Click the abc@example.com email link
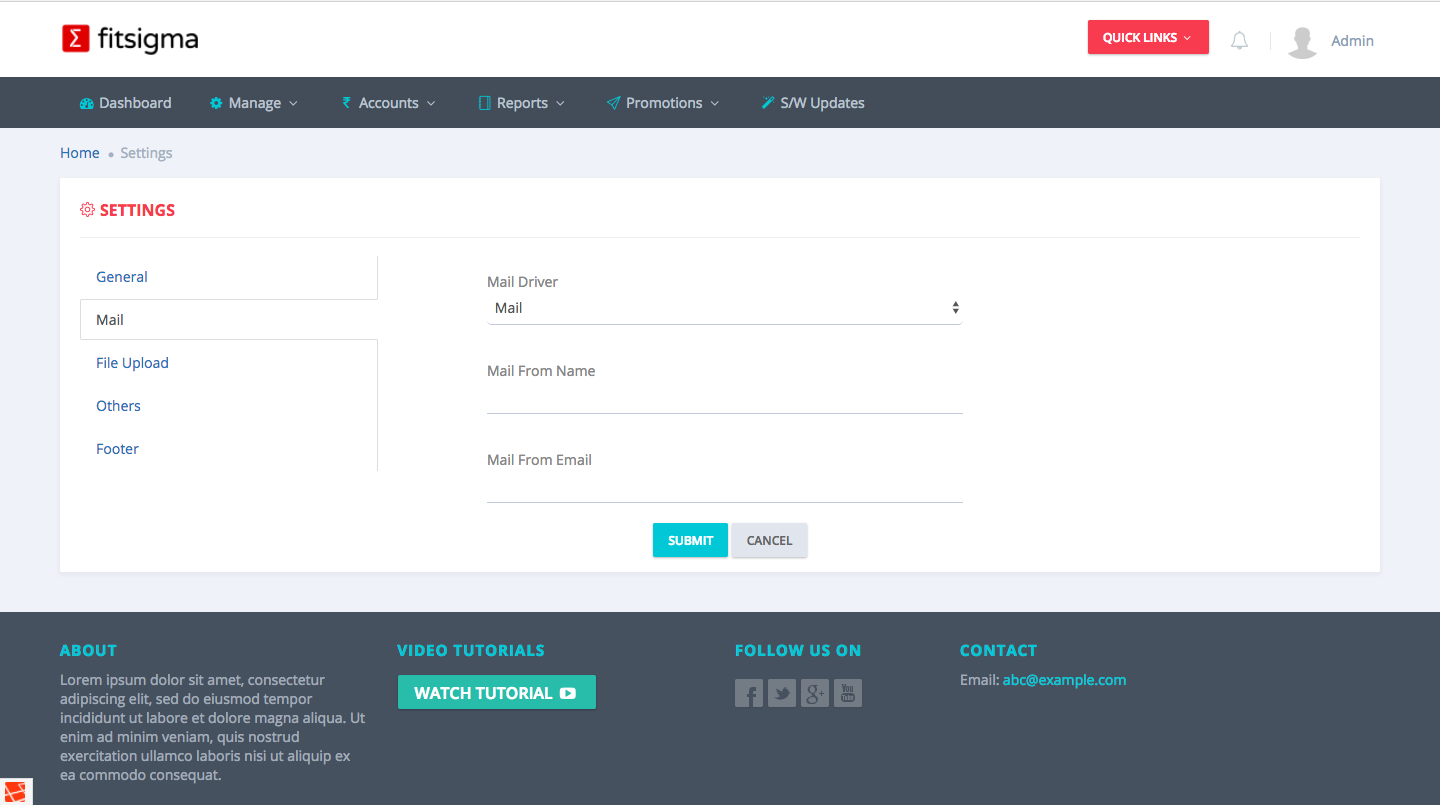Screen dimensions: 1440x805 [x=1064, y=680]
